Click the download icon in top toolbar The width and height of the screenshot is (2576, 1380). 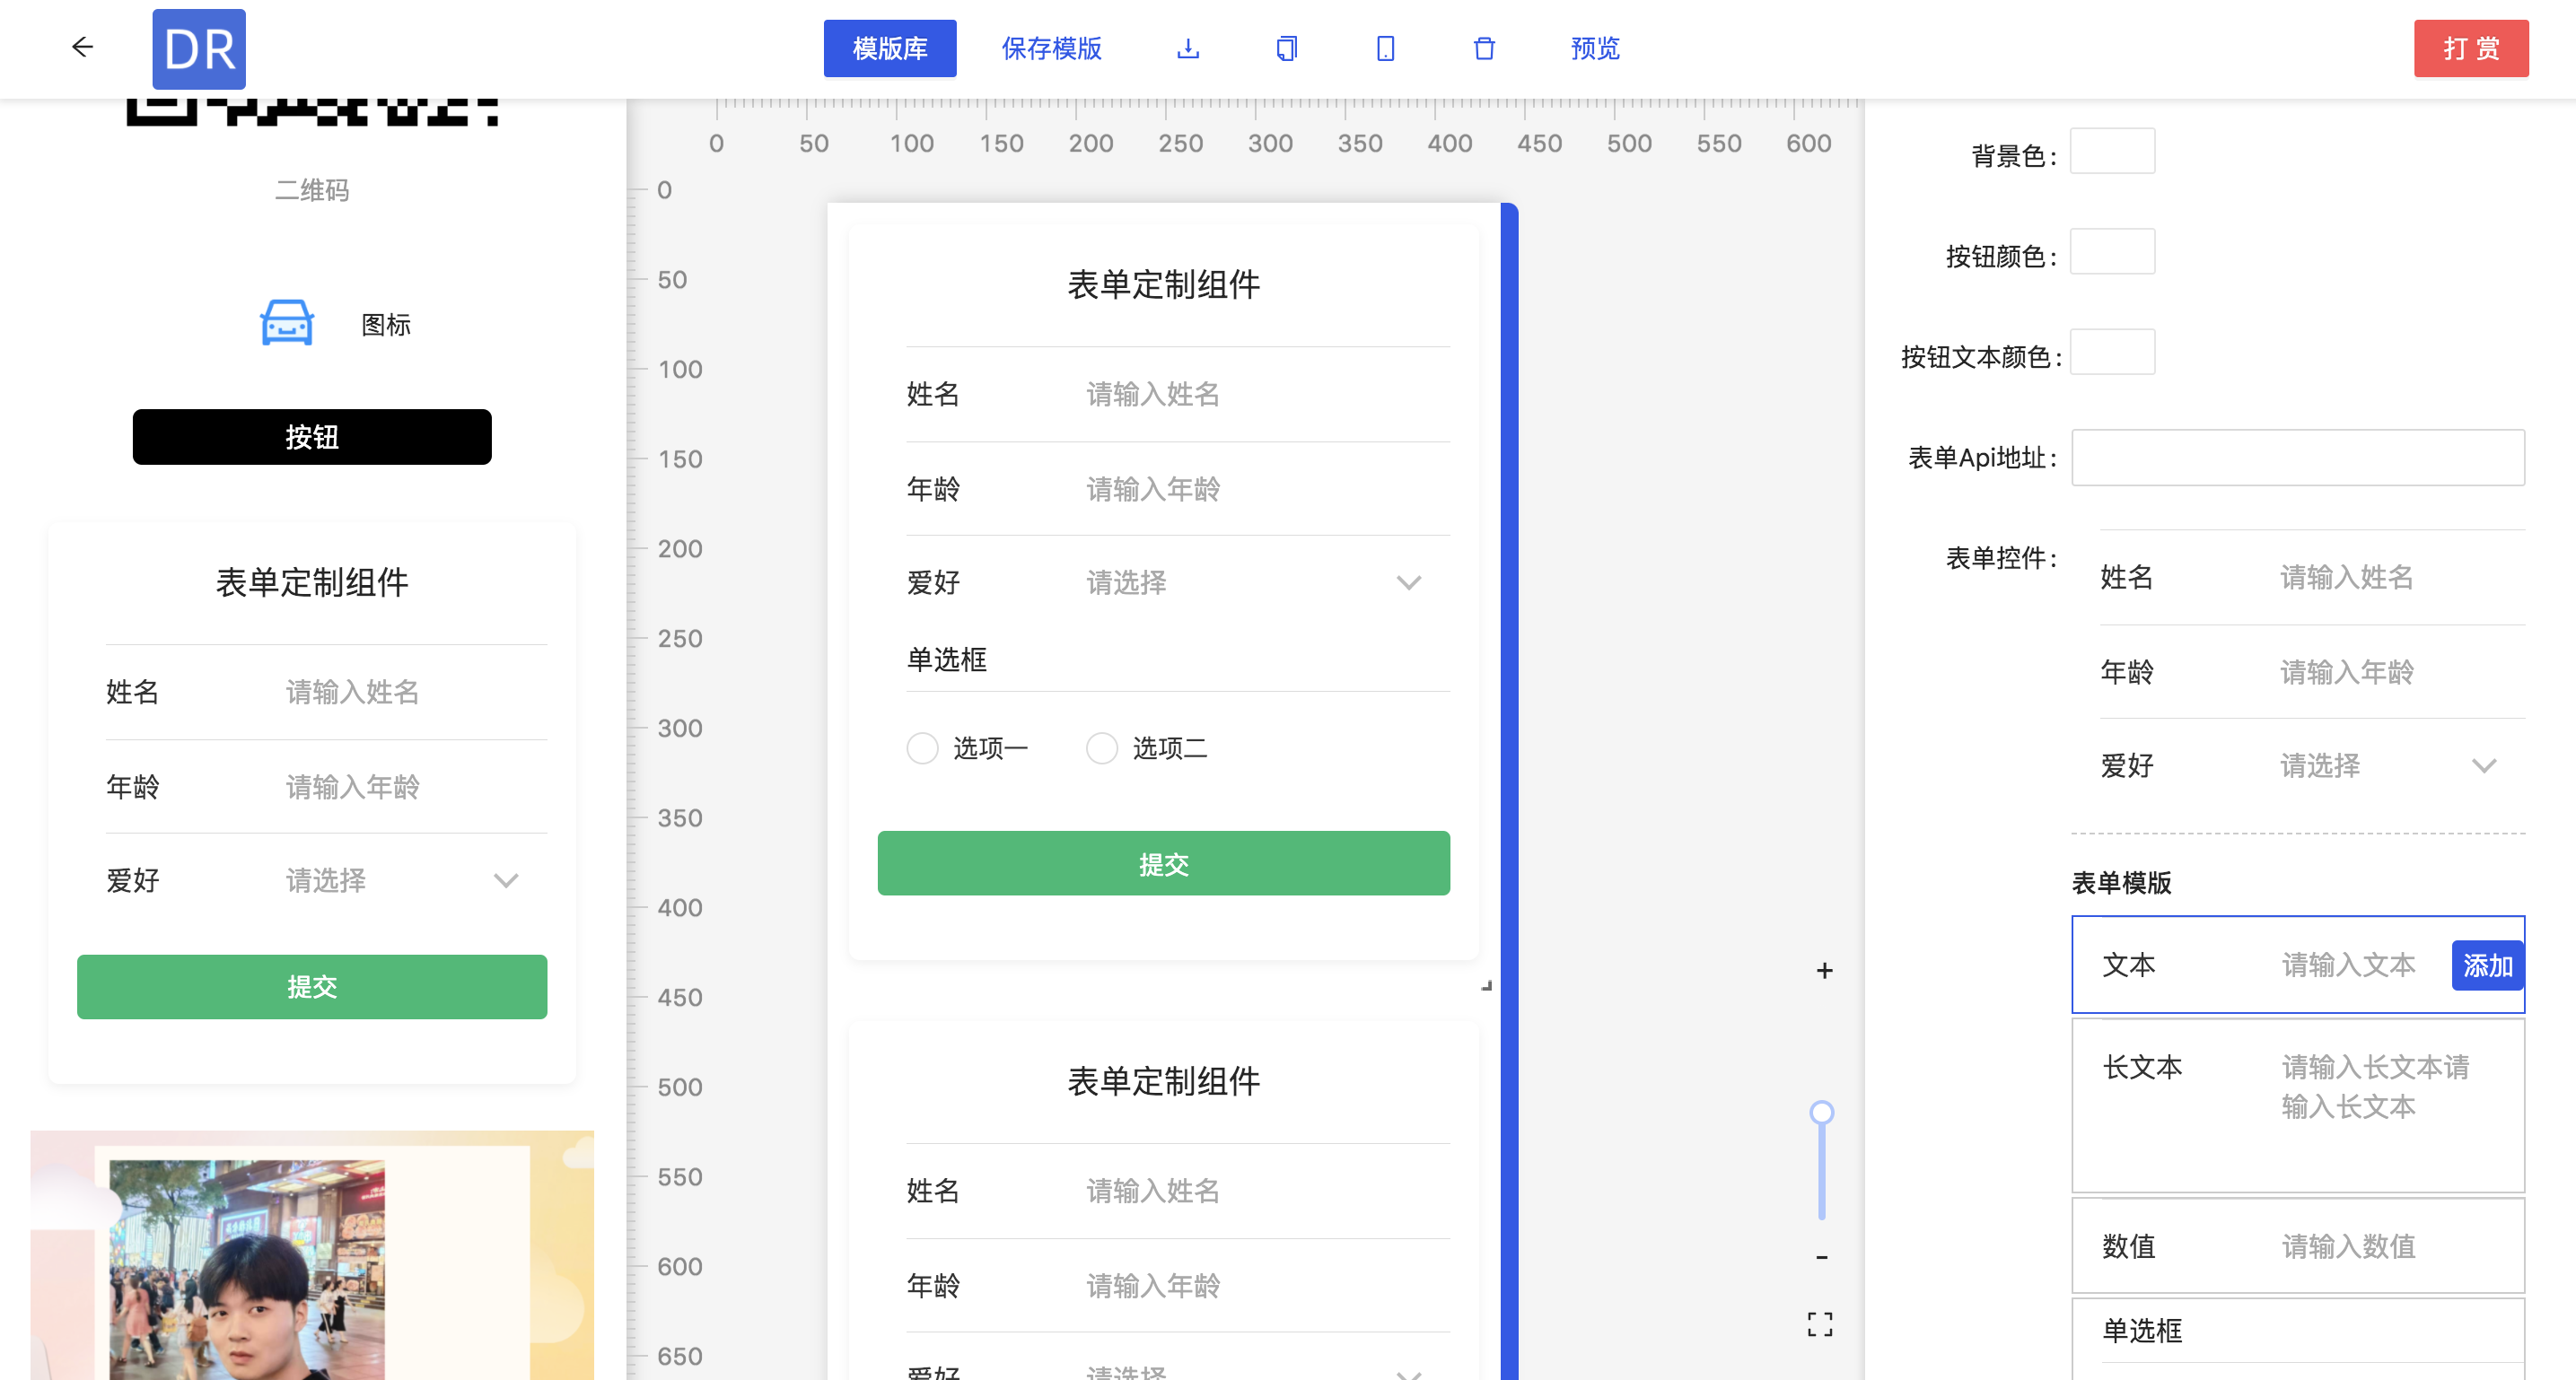[x=1188, y=48]
